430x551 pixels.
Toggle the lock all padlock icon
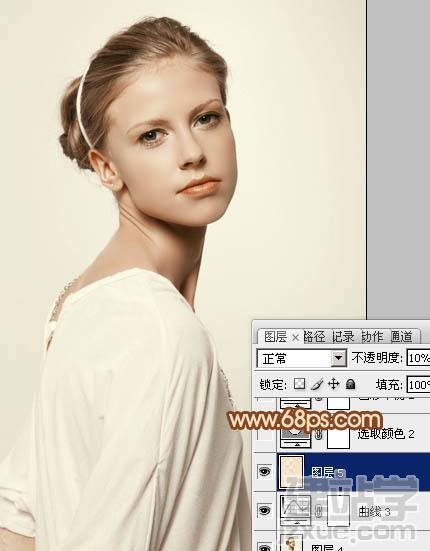click(x=350, y=384)
